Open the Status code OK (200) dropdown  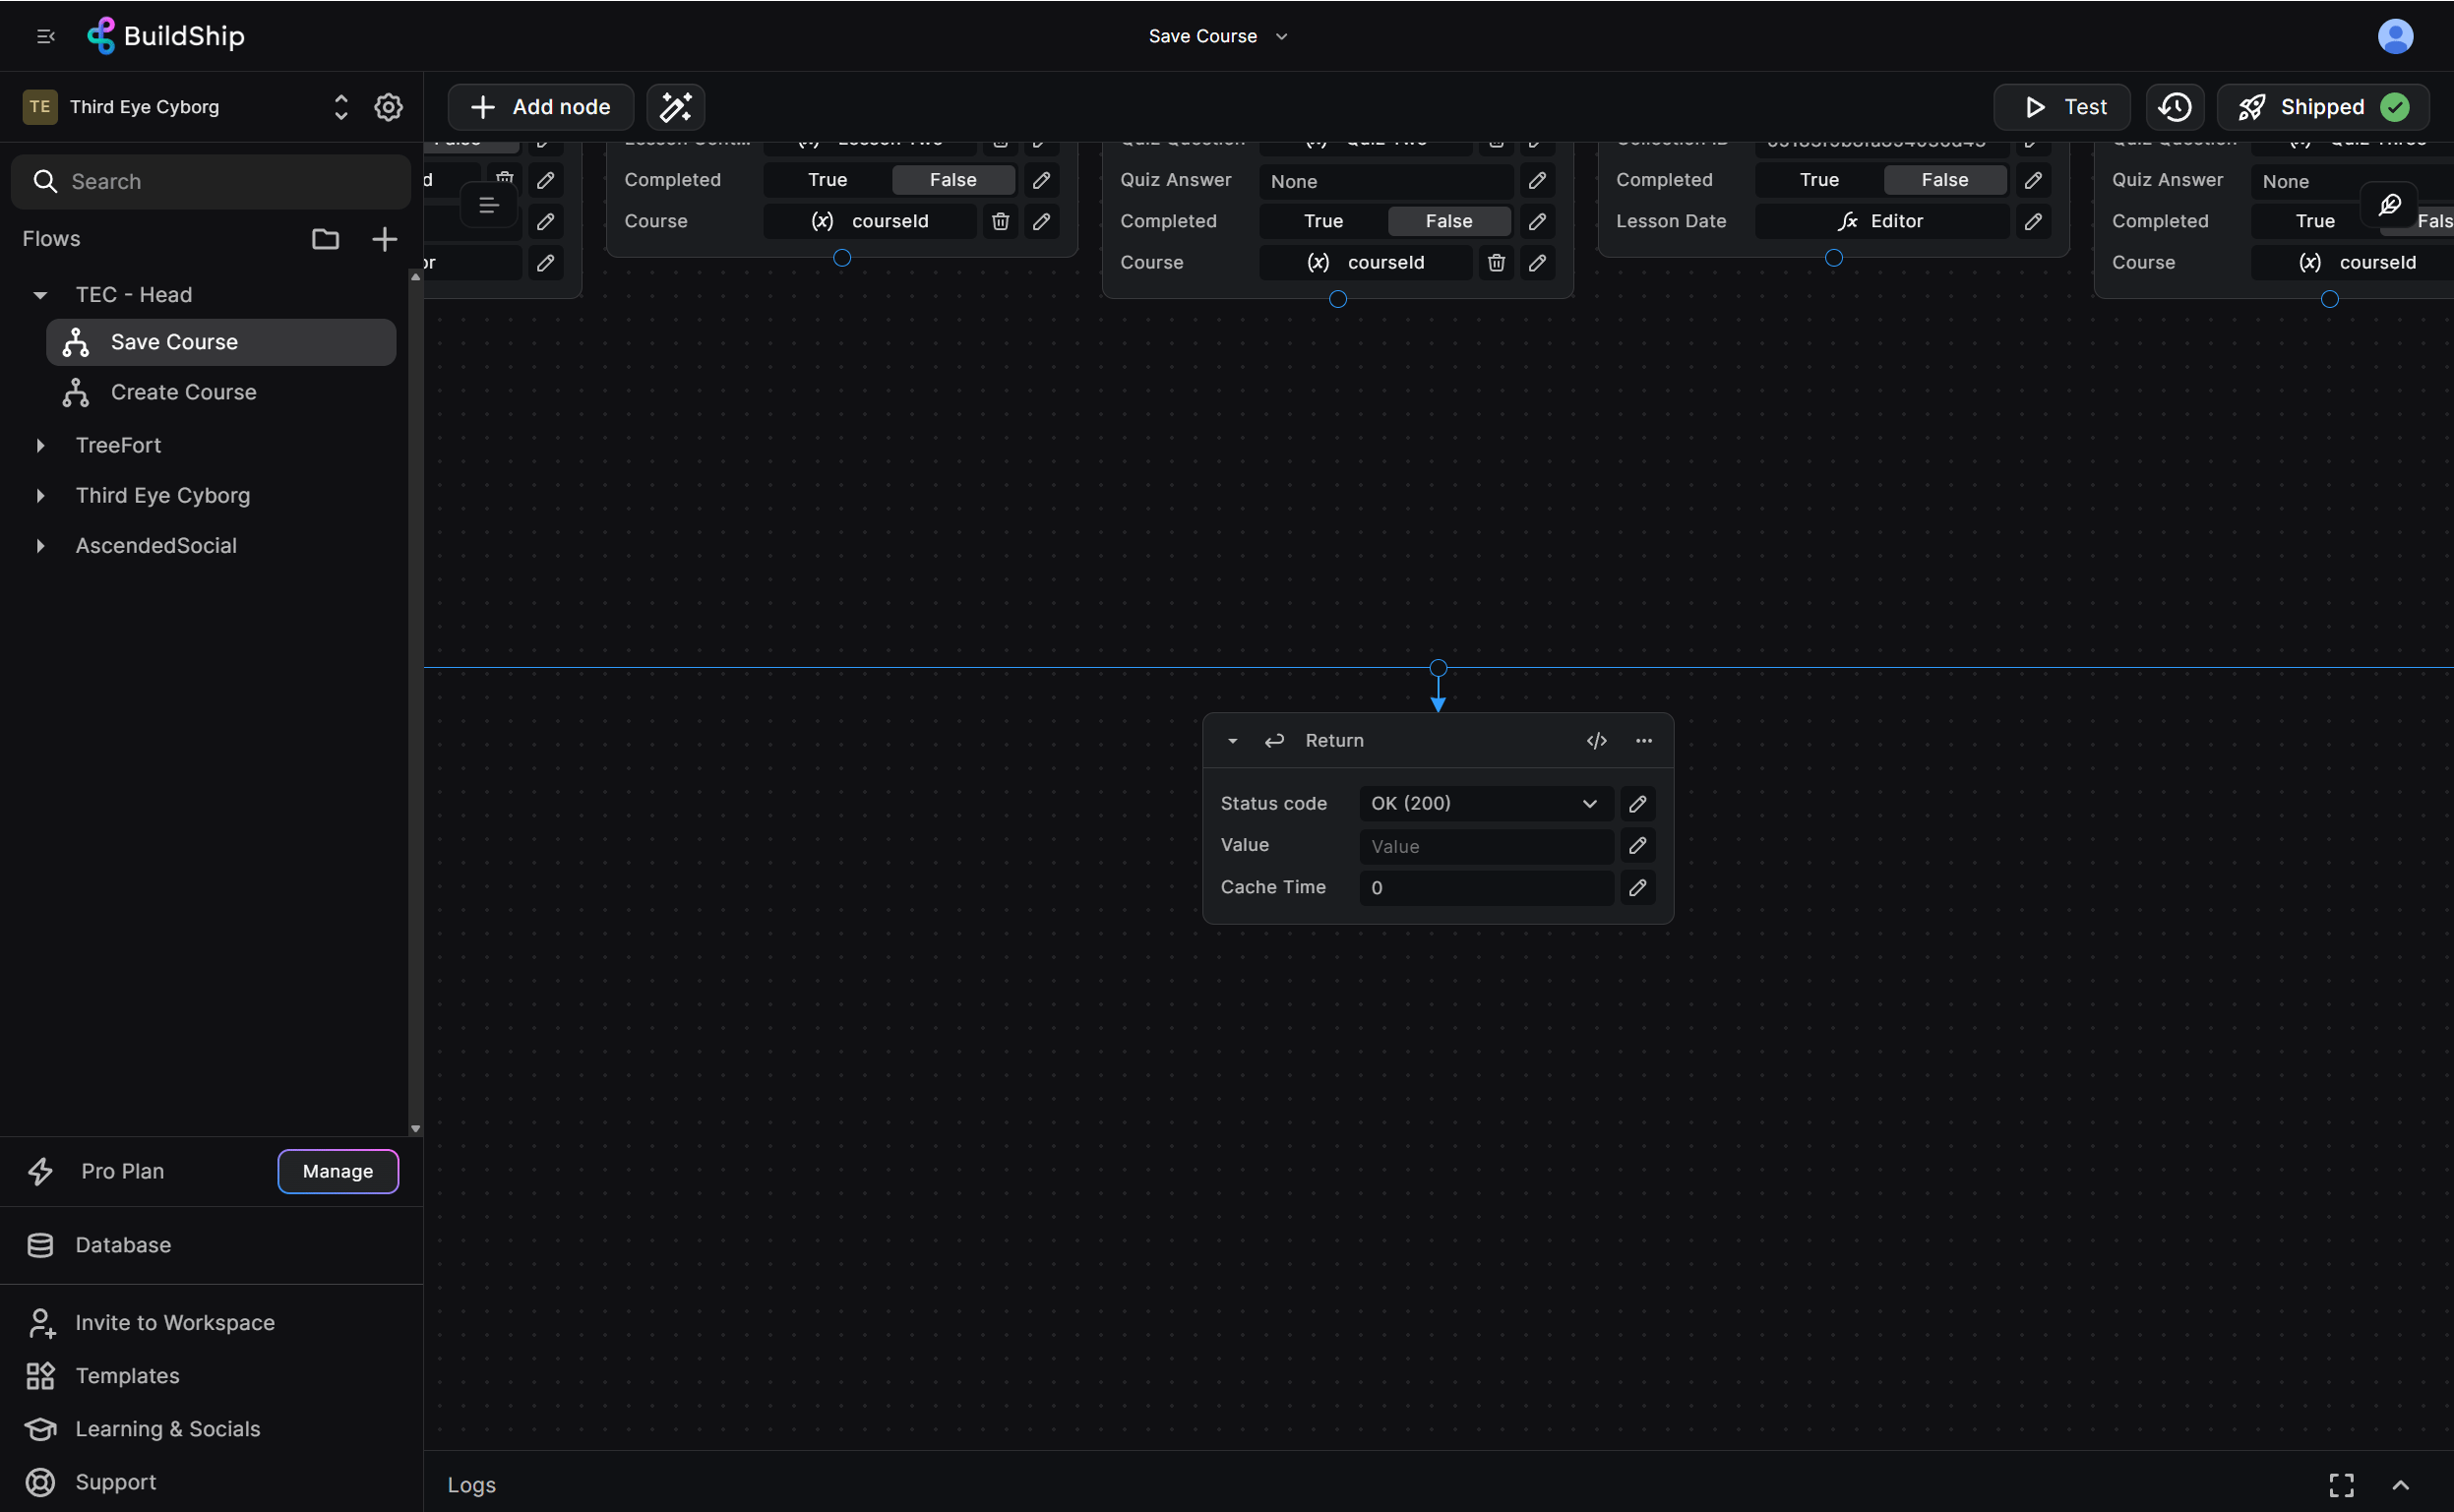[x=1486, y=804]
